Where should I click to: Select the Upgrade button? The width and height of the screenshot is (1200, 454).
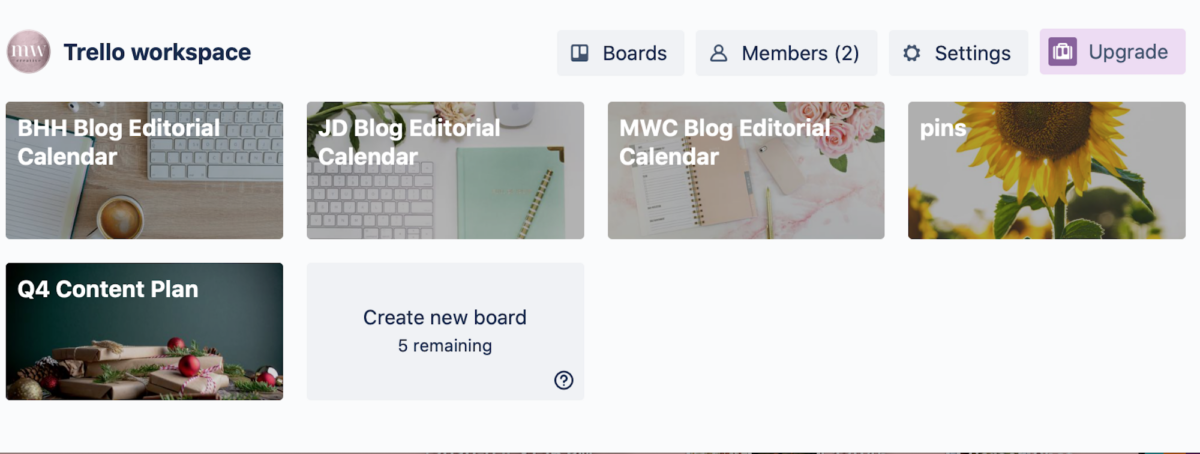1112,52
